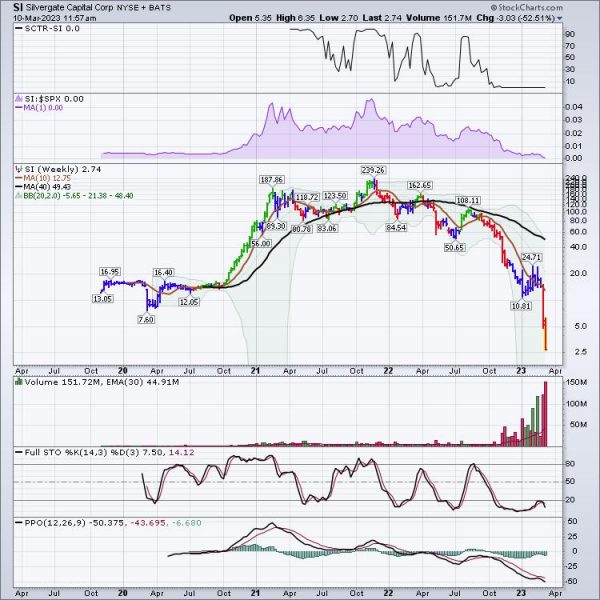Click the Volume 151.7M header value
The width and height of the screenshot is (600, 600).
point(439,18)
